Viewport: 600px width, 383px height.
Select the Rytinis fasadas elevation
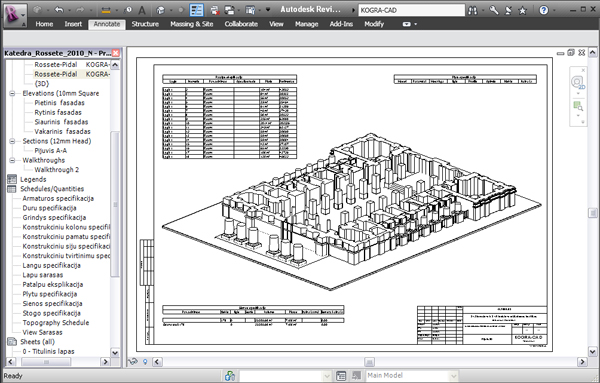(x=58, y=112)
